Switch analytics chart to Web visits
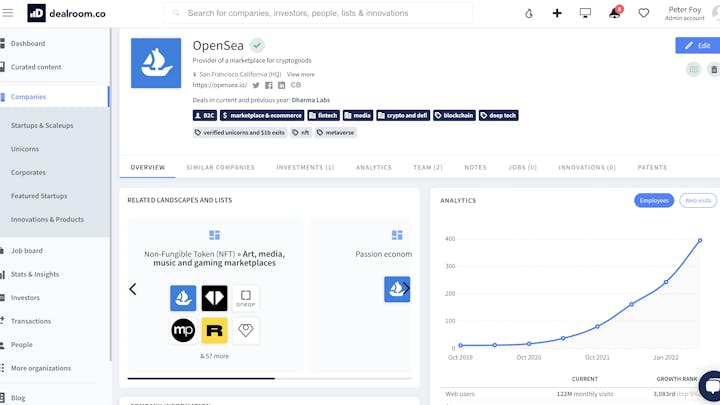 point(698,200)
